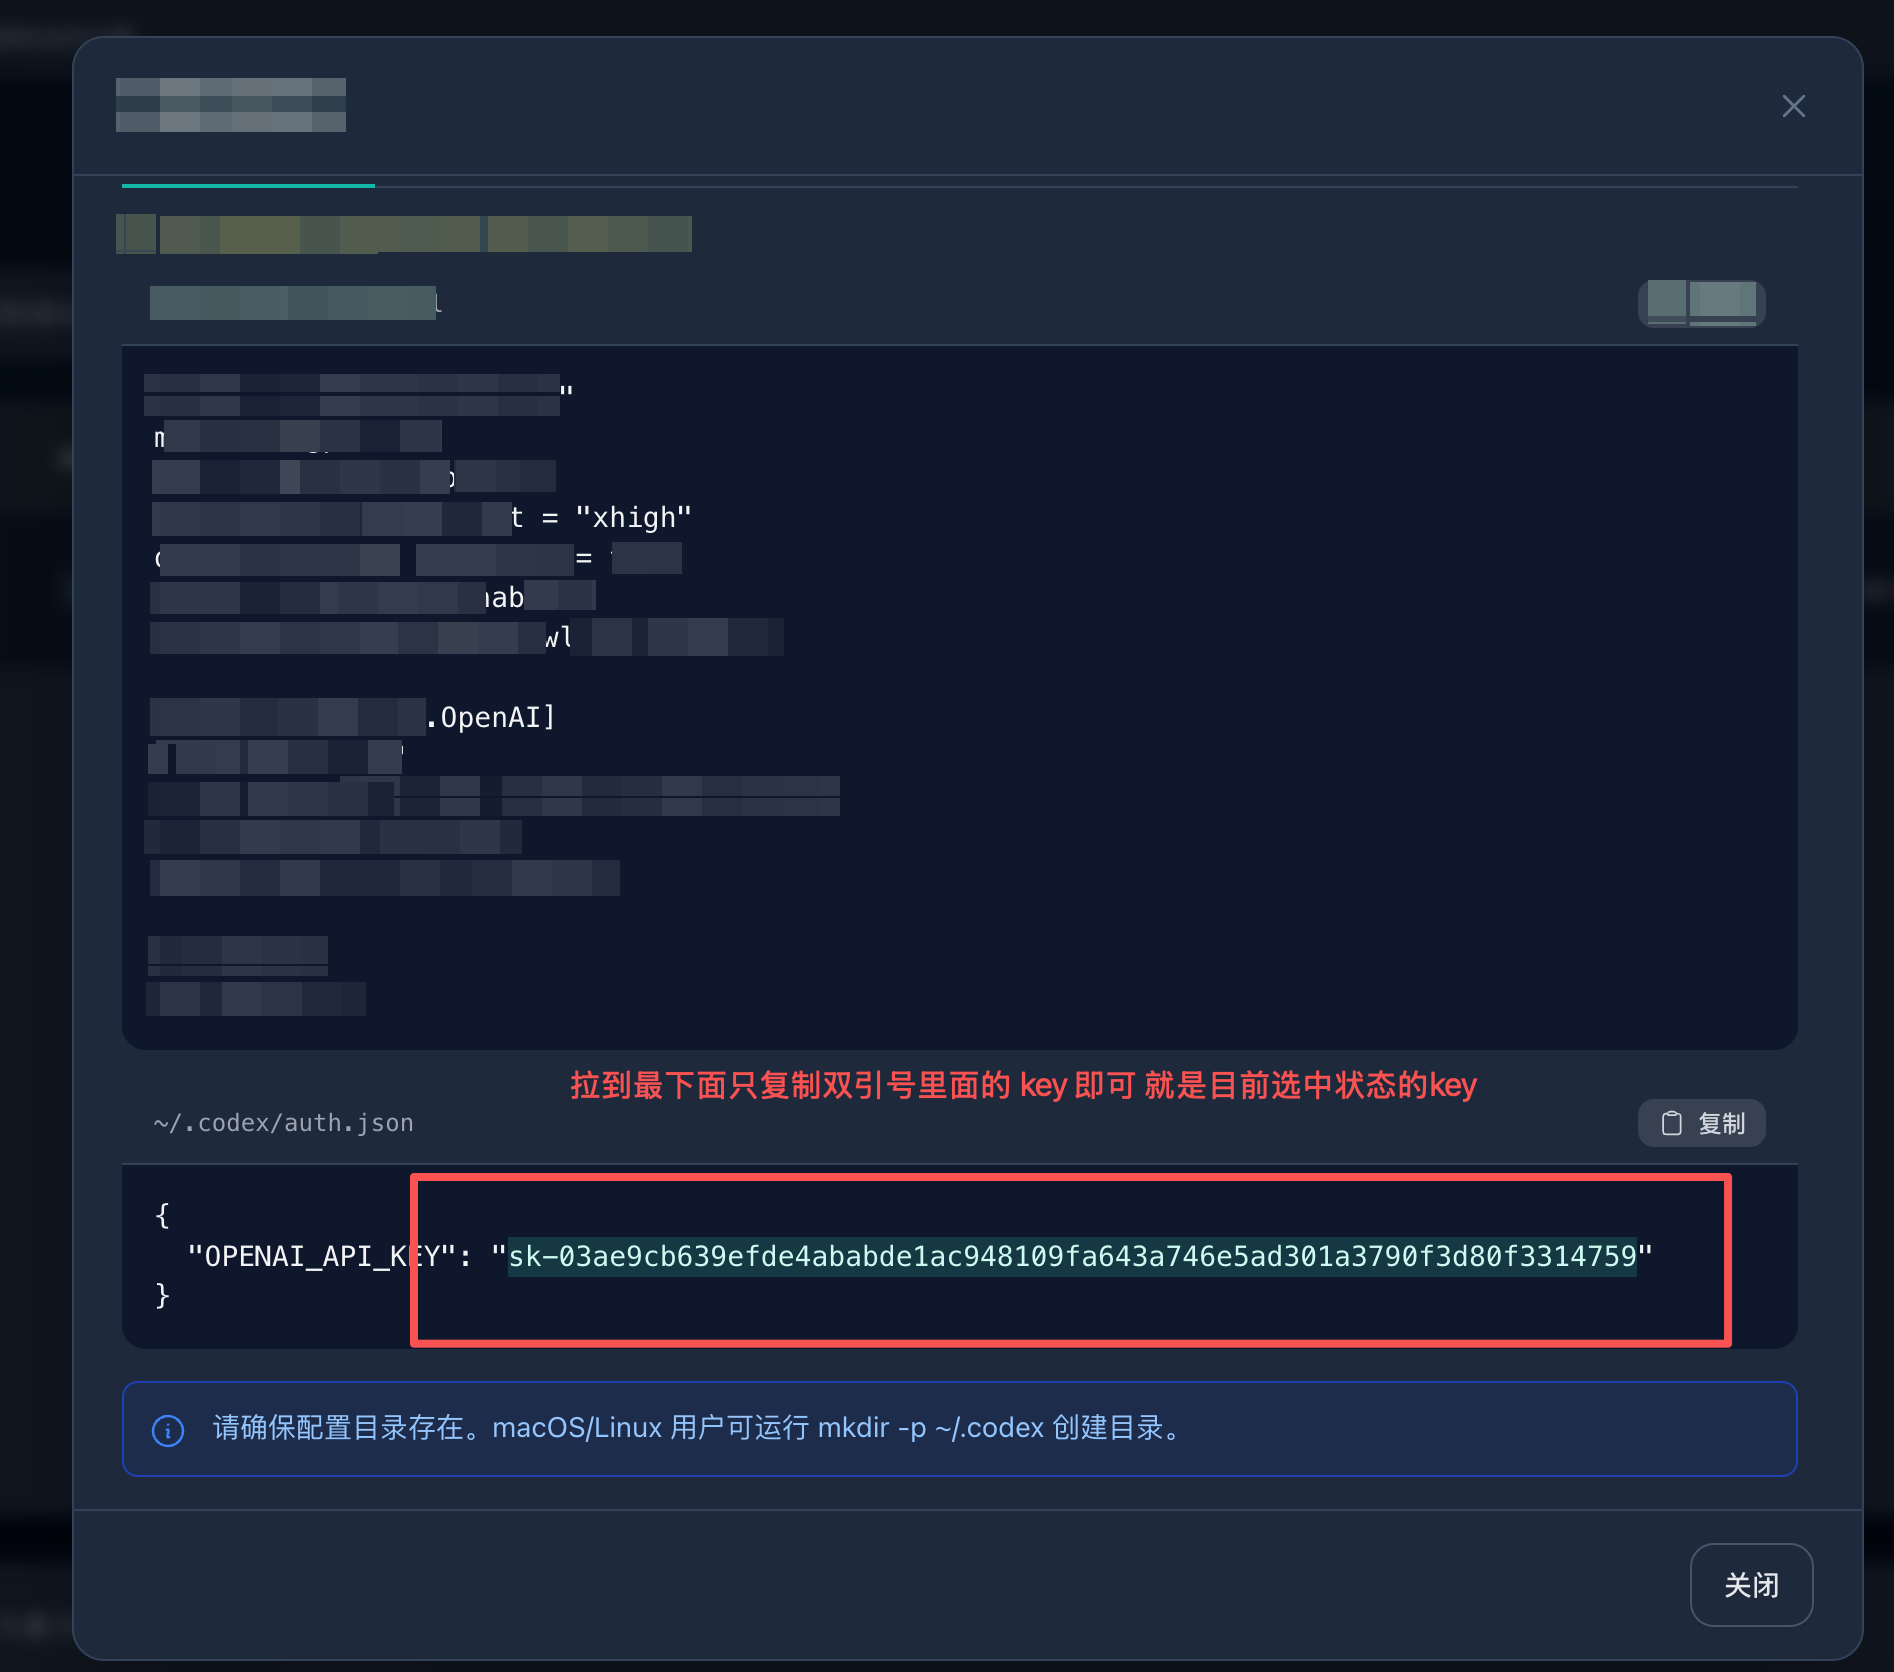Click the ~/.codex/auth.json file path label

point(283,1123)
